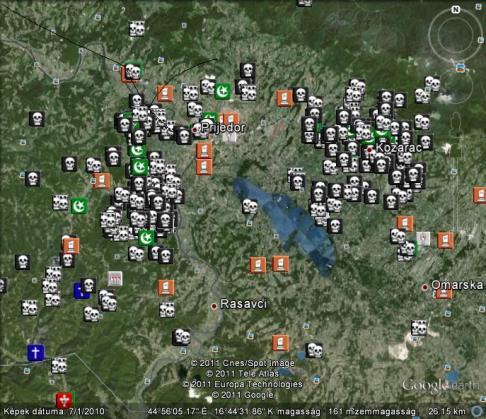Click the 44°56'05.17" latitude readout

click(177, 412)
